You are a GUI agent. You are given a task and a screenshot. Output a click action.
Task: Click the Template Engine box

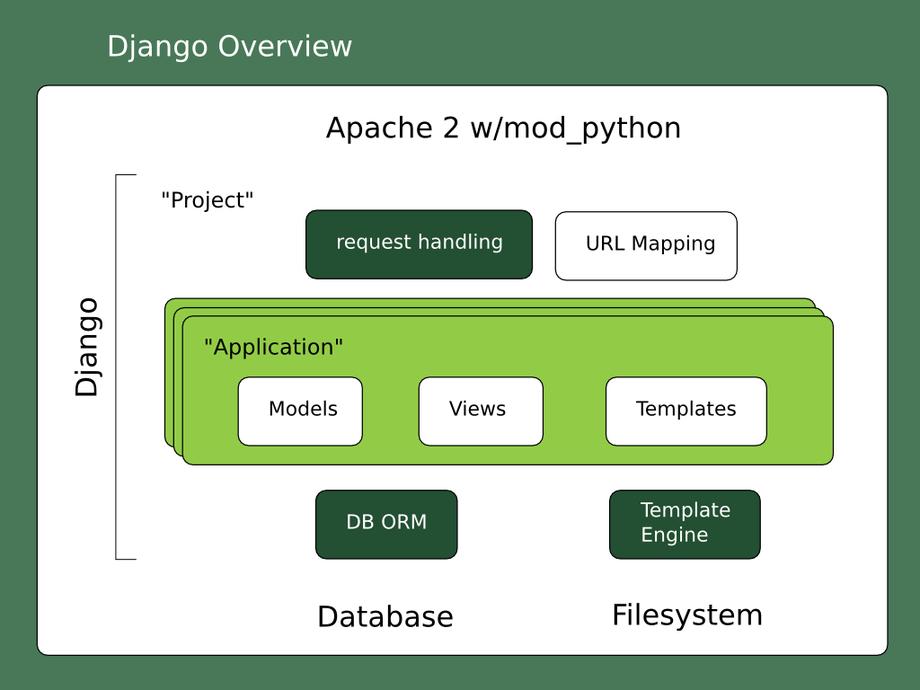point(685,525)
